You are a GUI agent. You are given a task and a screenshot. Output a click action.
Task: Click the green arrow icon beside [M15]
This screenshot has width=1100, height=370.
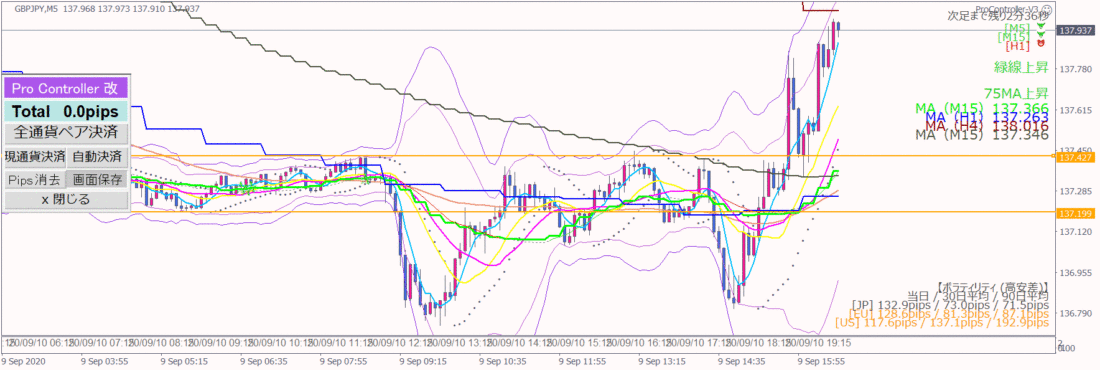pyautogui.click(x=1042, y=34)
